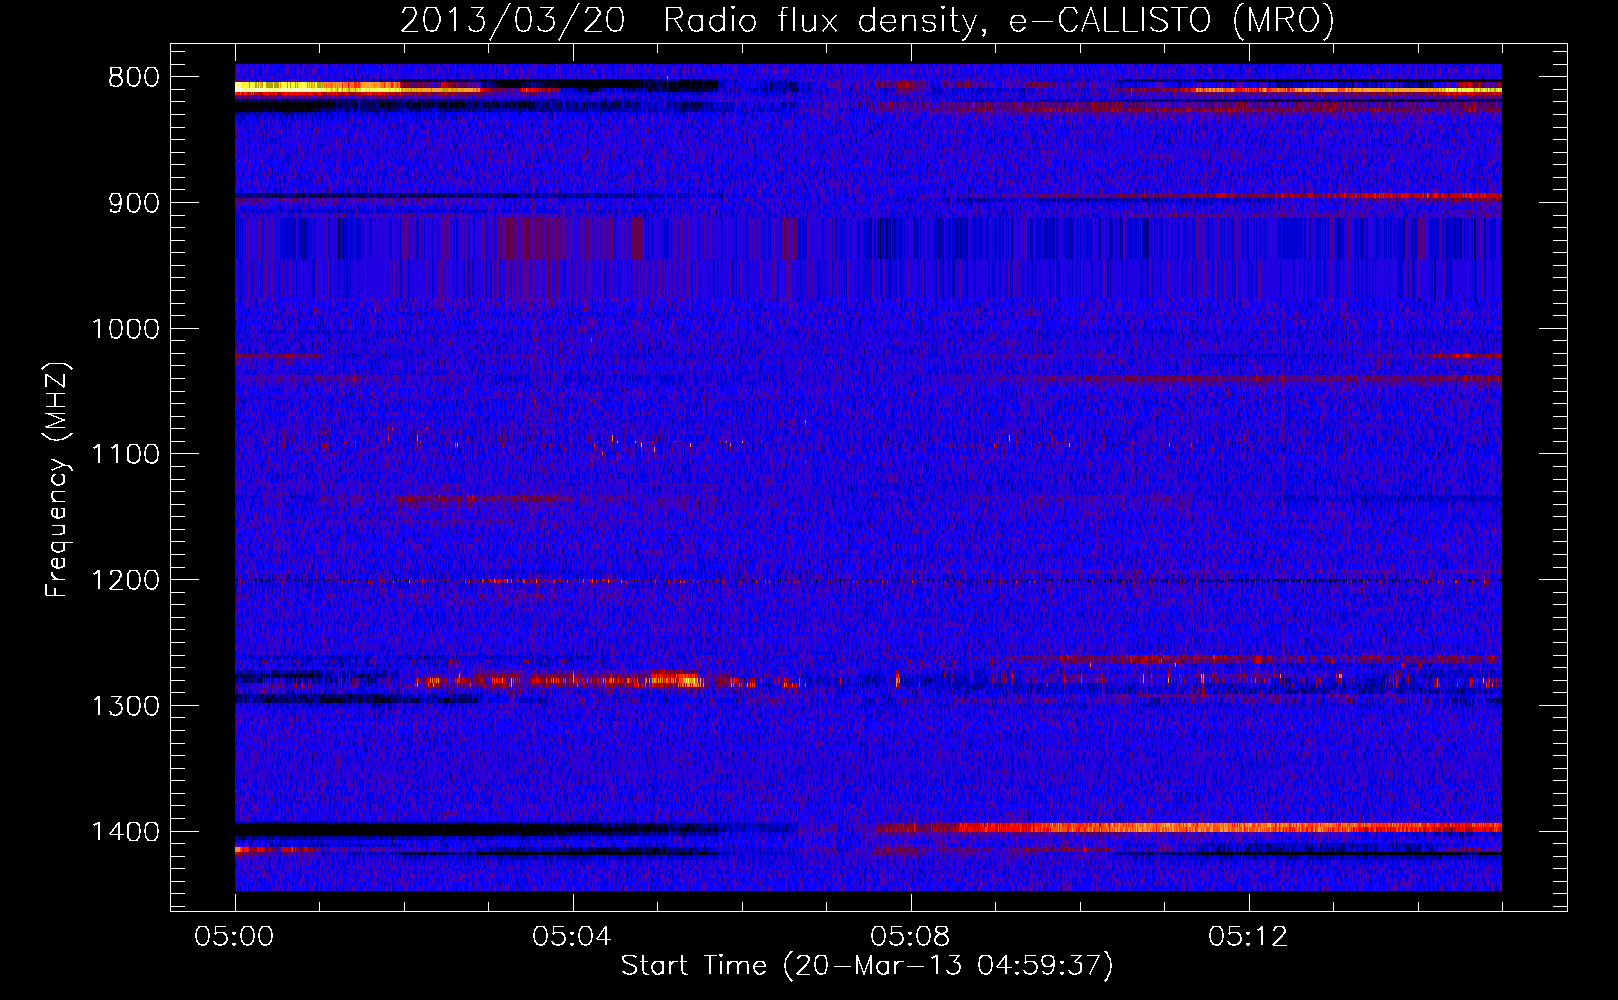
Task: Click the 05:12 time tick label
Action: pyautogui.click(x=1249, y=937)
